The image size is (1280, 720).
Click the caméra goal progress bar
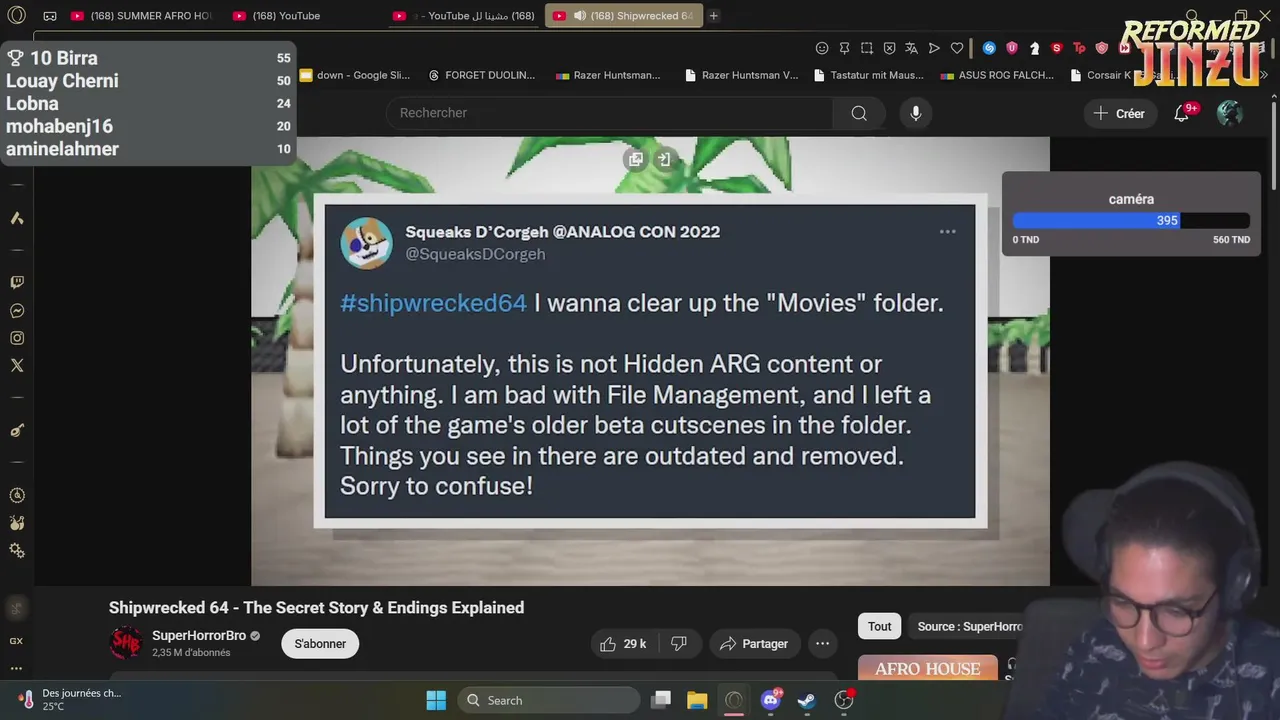[x=1131, y=221]
